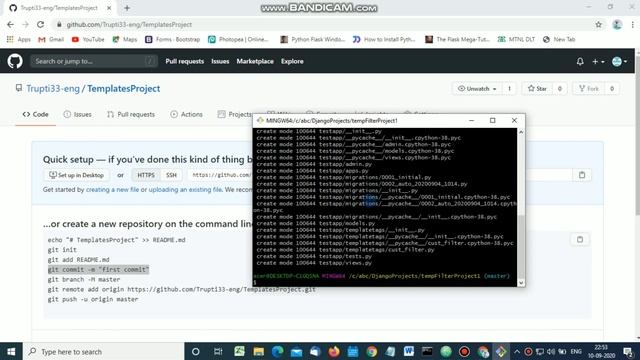
Task: Maximize the MINGW64 terminal window
Action: 493,120
